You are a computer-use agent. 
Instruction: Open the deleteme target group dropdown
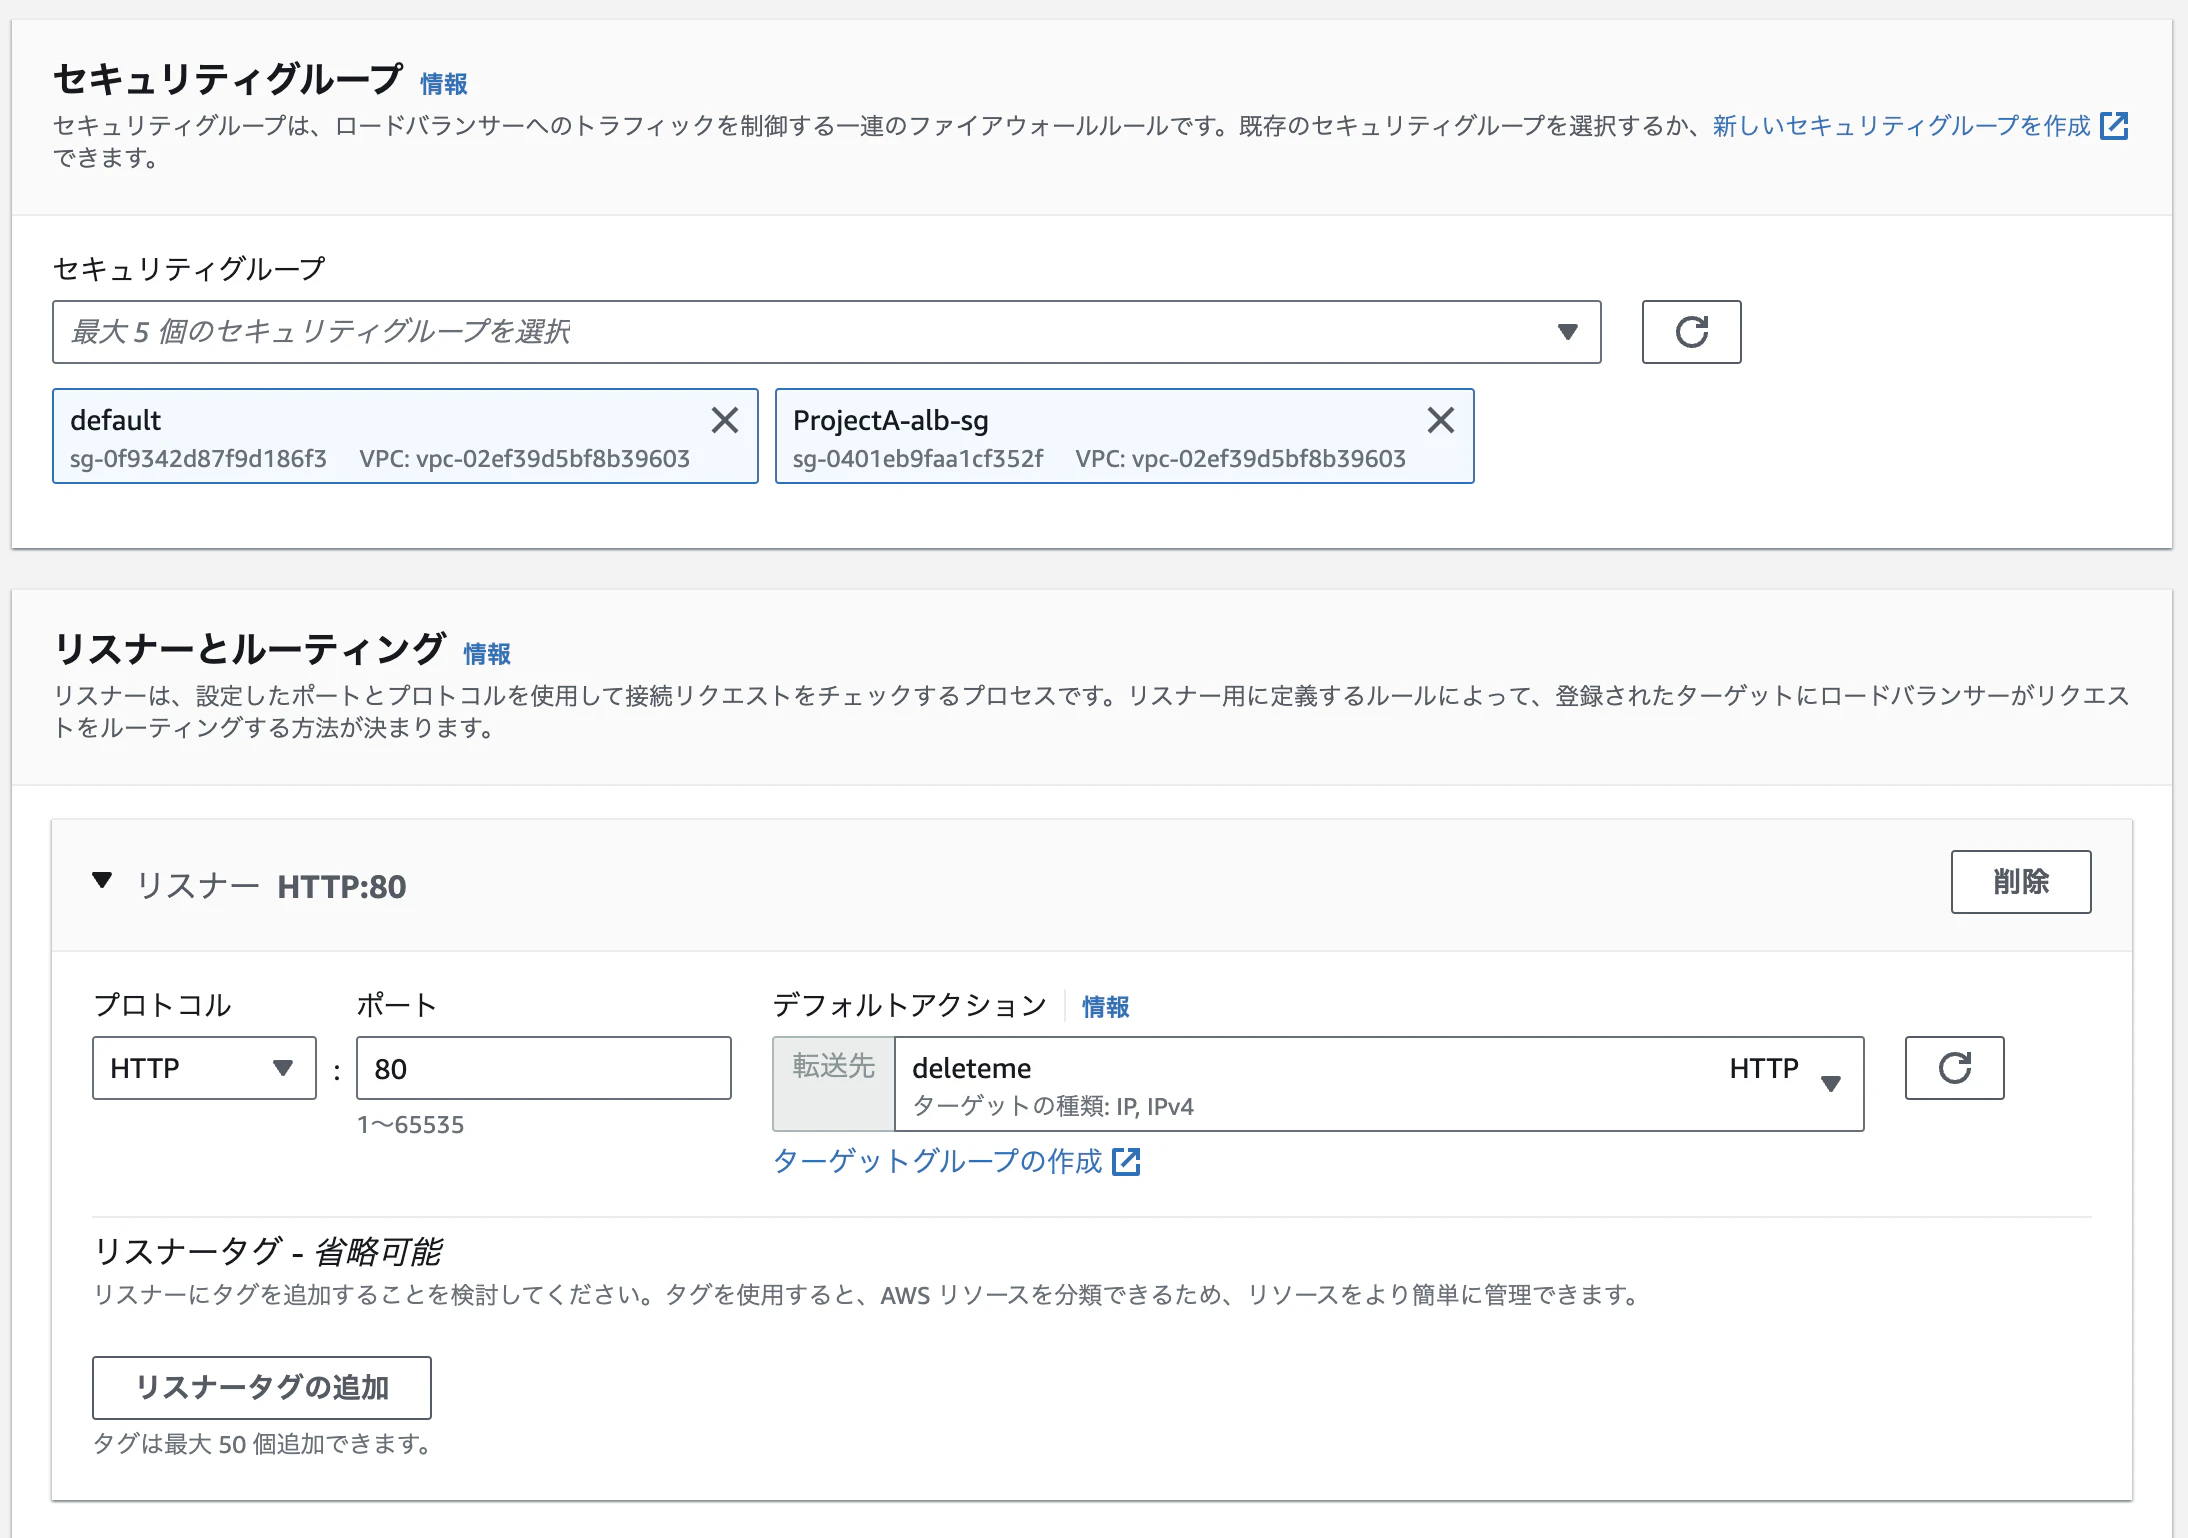coord(1378,1084)
